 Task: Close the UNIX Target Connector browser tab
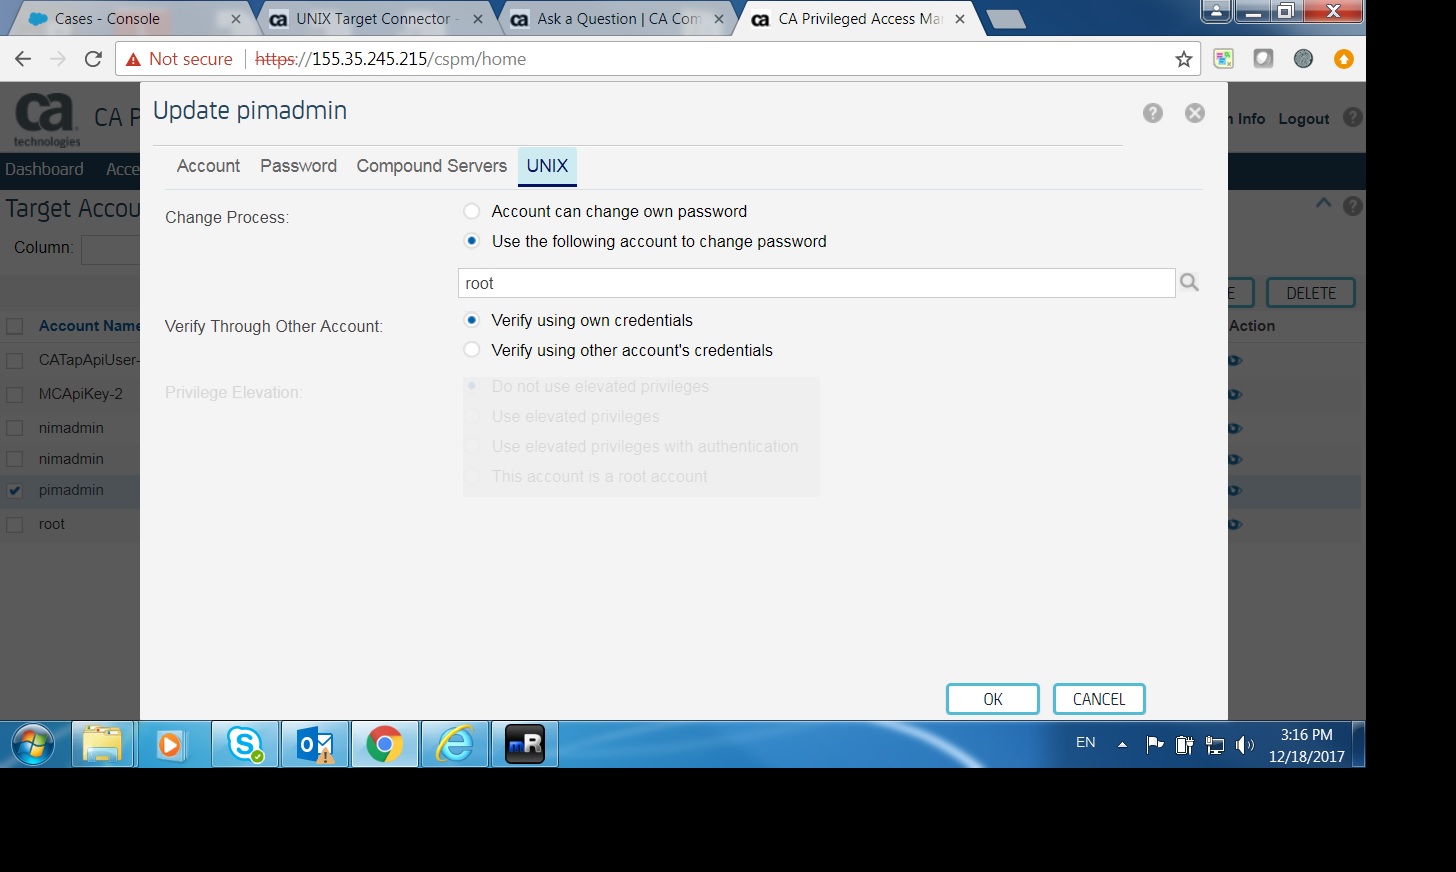[478, 19]
